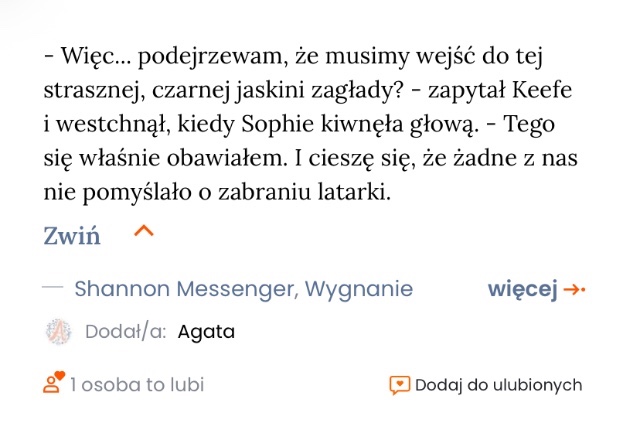Click the orange arrow beside więcej
Viewport: 640px width, 439px height.
(574, 290)
